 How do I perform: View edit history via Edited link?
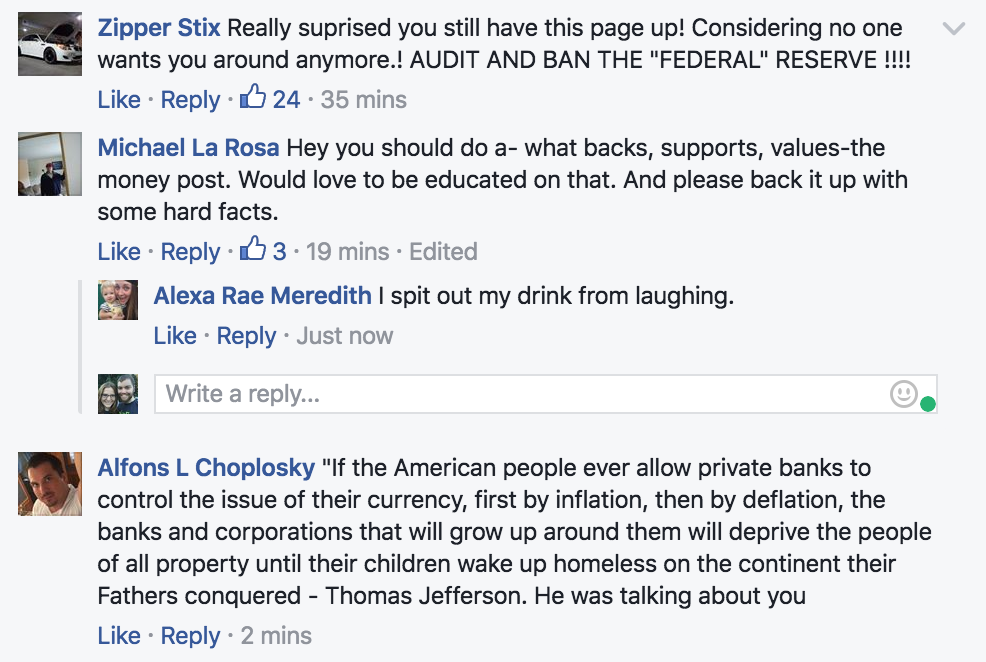click(443, 252)
